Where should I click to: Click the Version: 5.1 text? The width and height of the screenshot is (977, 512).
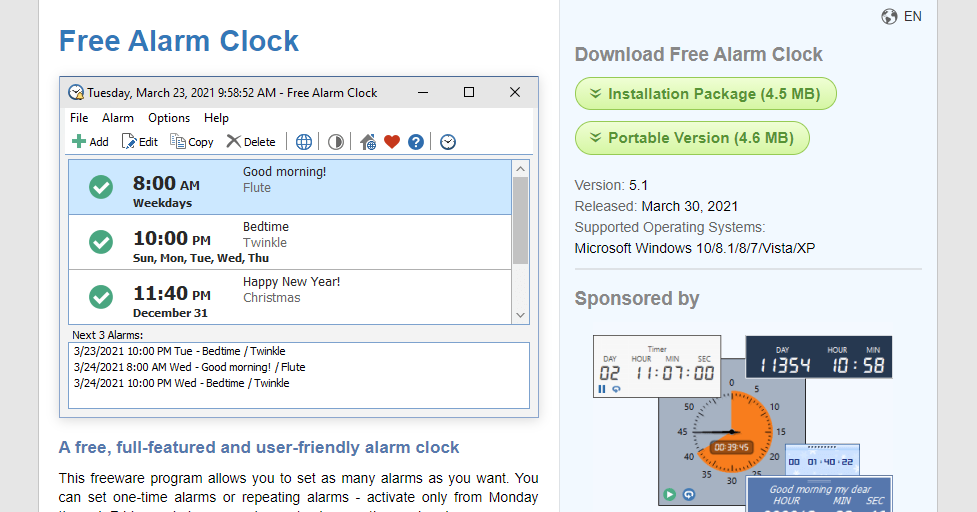click(x=611, y=185)
